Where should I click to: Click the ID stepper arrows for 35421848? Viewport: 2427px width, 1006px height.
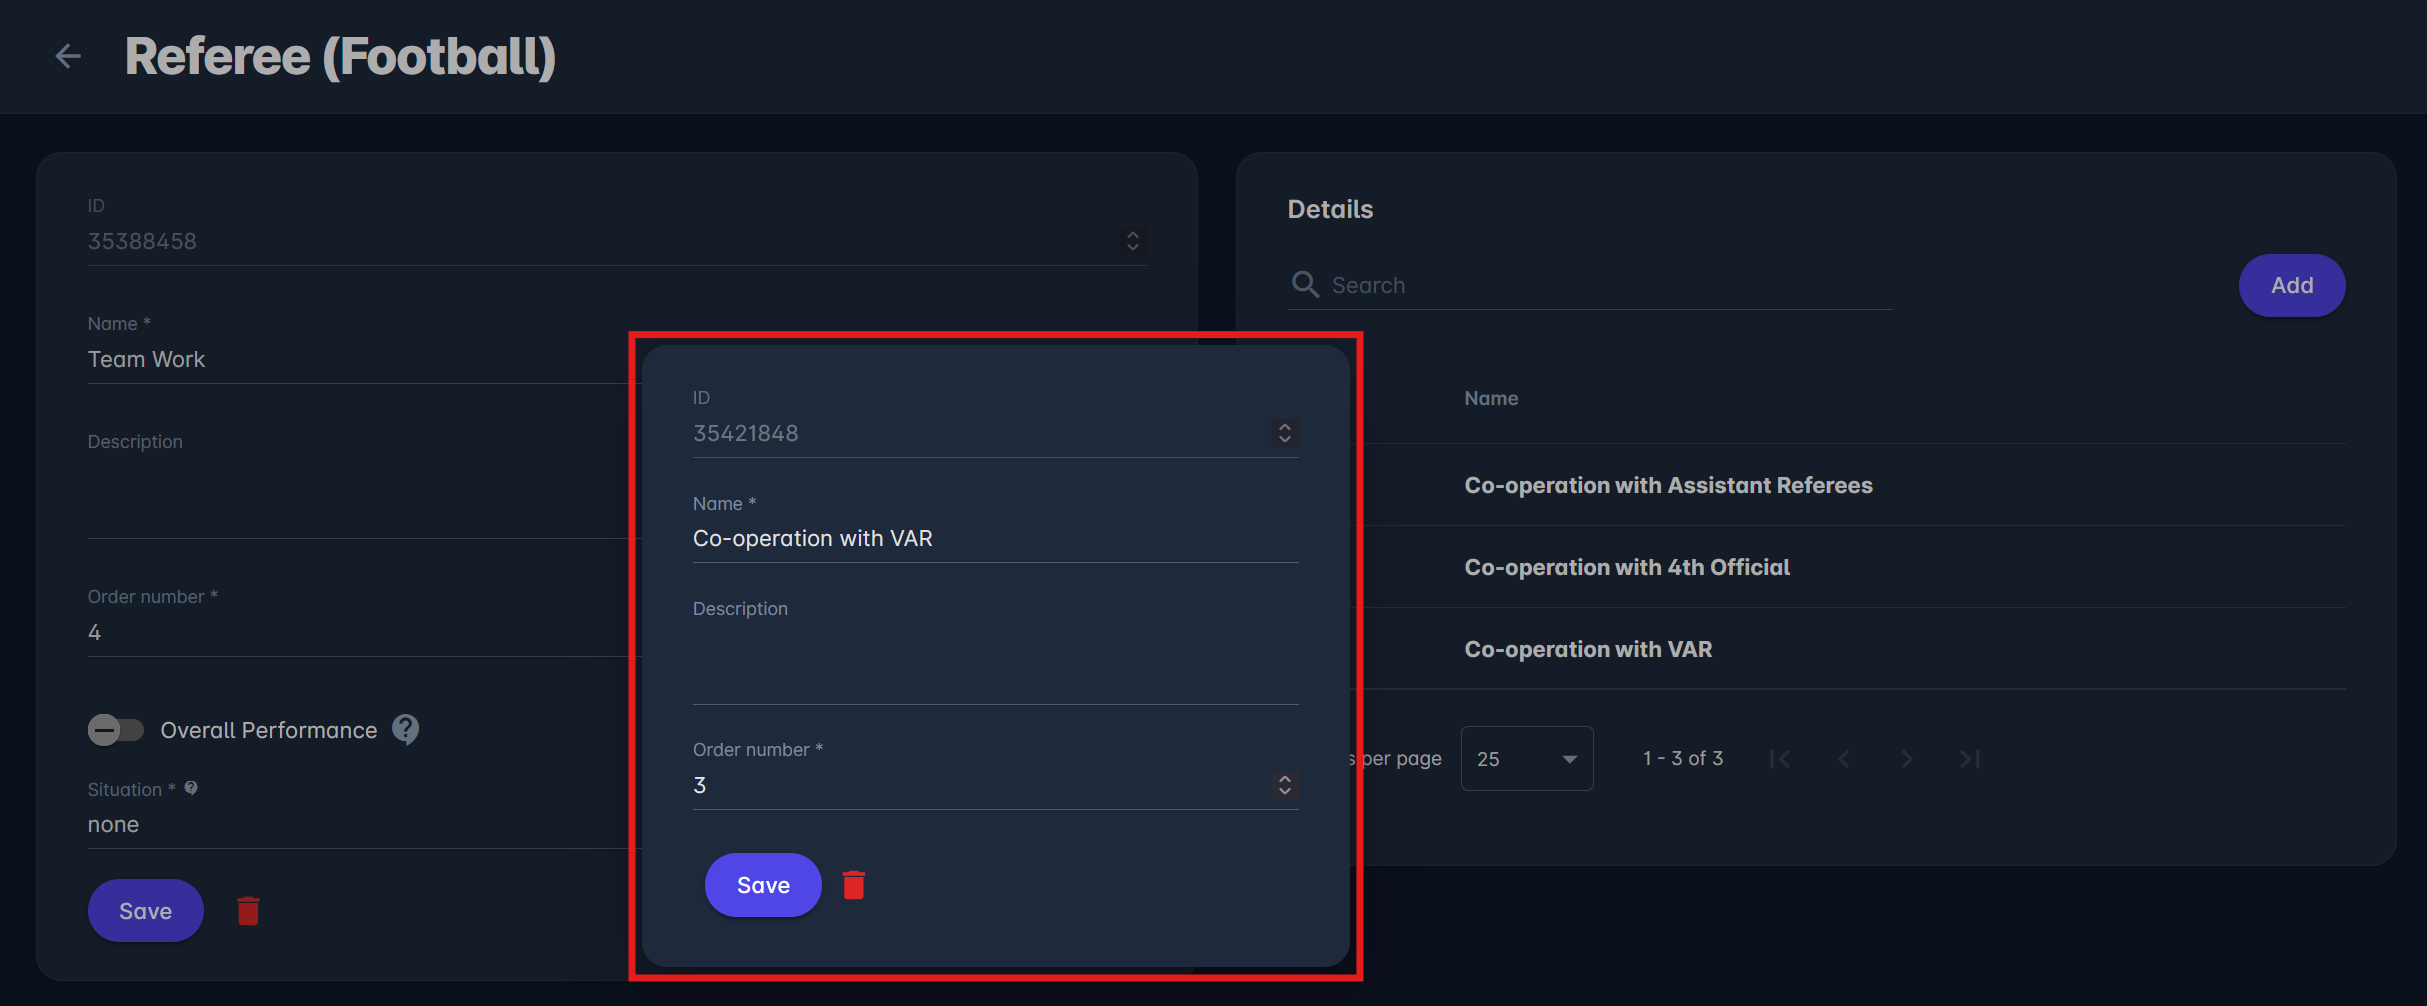pyautogui.click(x=1284, y=433)
